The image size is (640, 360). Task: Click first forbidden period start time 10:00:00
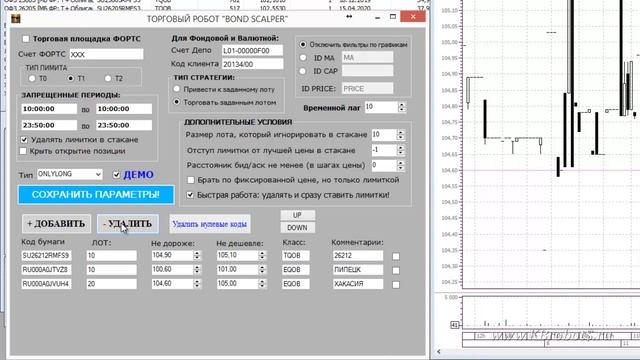click(49, 109)
